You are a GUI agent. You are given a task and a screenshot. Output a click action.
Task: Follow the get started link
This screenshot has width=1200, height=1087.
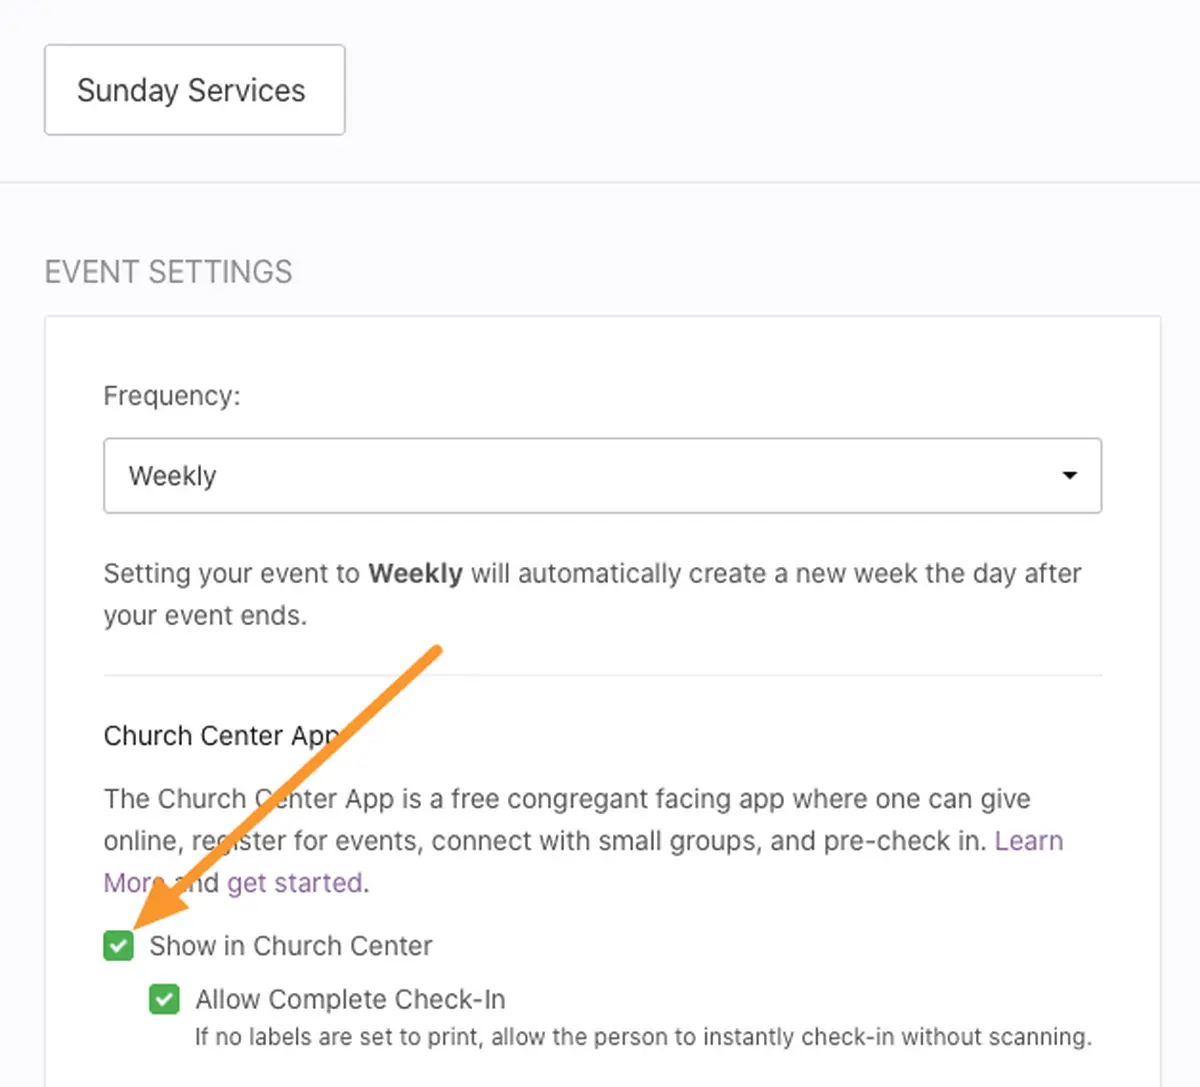pyautogui.click(x=295, y=883)
